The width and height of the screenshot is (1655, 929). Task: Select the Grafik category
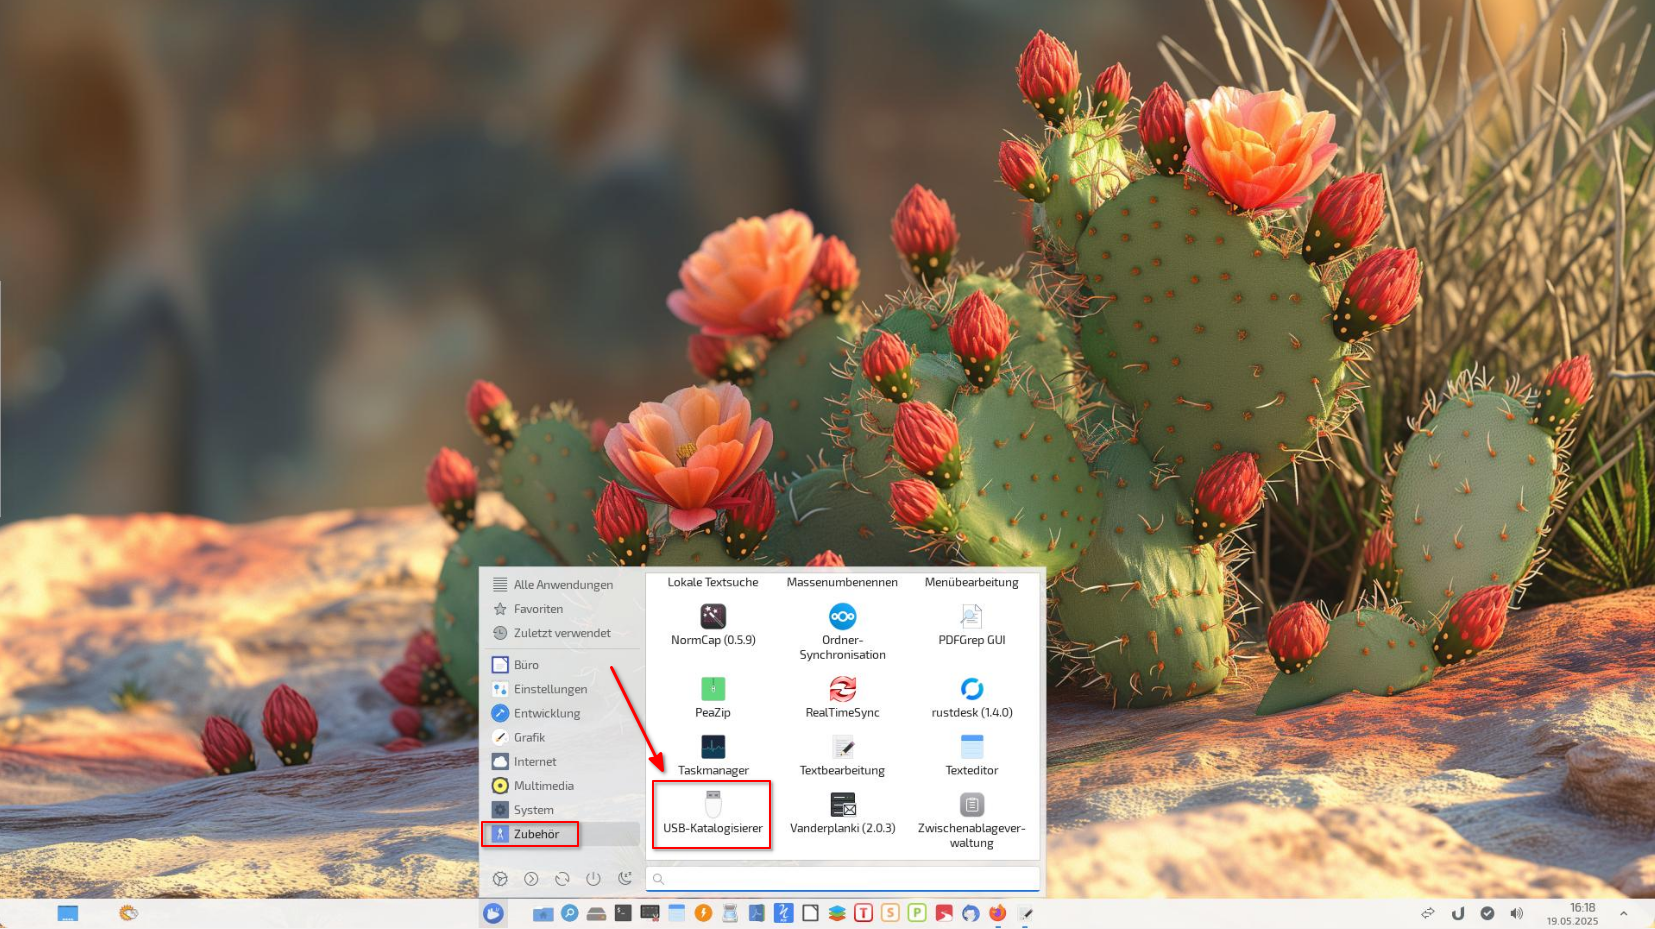coord(561,737)
